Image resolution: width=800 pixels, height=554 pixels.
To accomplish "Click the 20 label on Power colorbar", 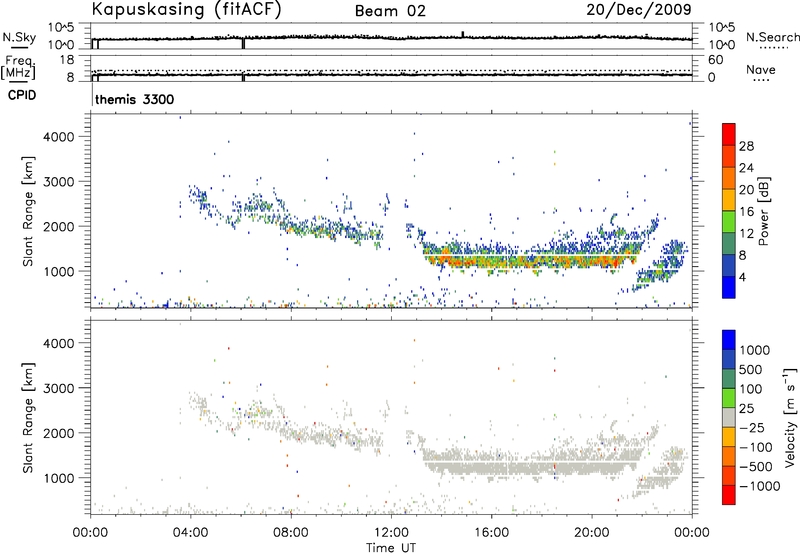I will [746, 190].
